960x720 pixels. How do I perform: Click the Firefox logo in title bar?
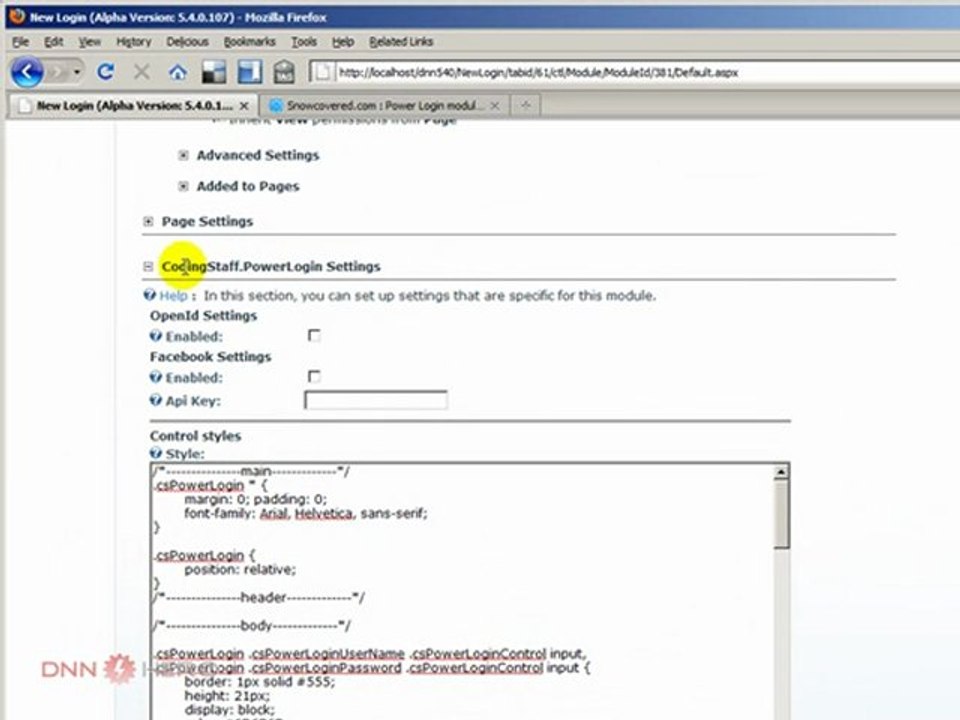coord(17,17)
